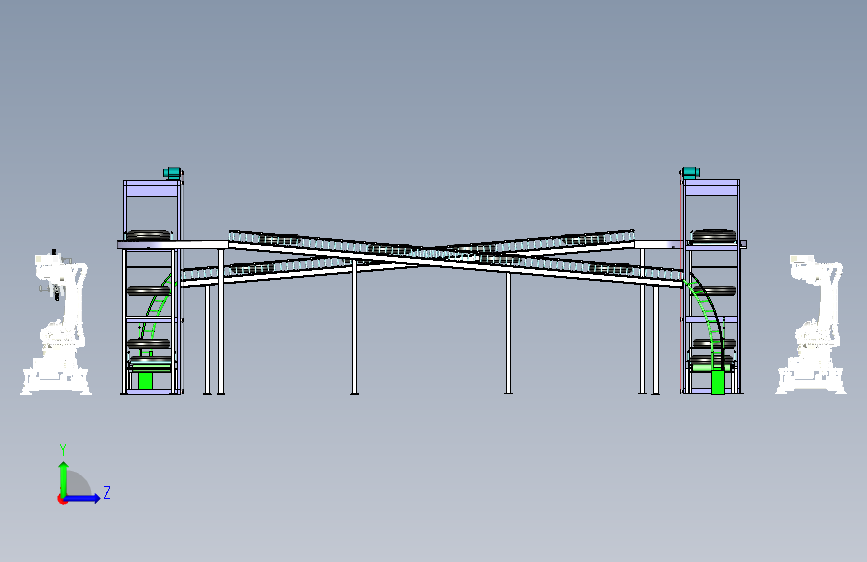Viewport: 867px width, 562px height.
Task: Select the lavender top panel of right tower
Action: click(x=712, y=190)
